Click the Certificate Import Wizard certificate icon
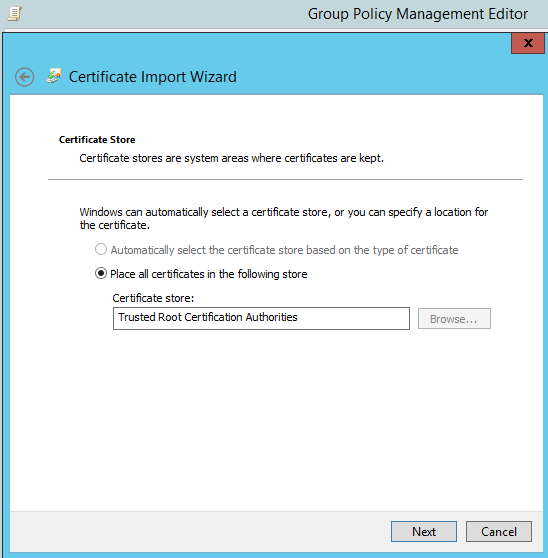Image resolution: width=548 pixels, height=558 pixels. pos(54,76)
